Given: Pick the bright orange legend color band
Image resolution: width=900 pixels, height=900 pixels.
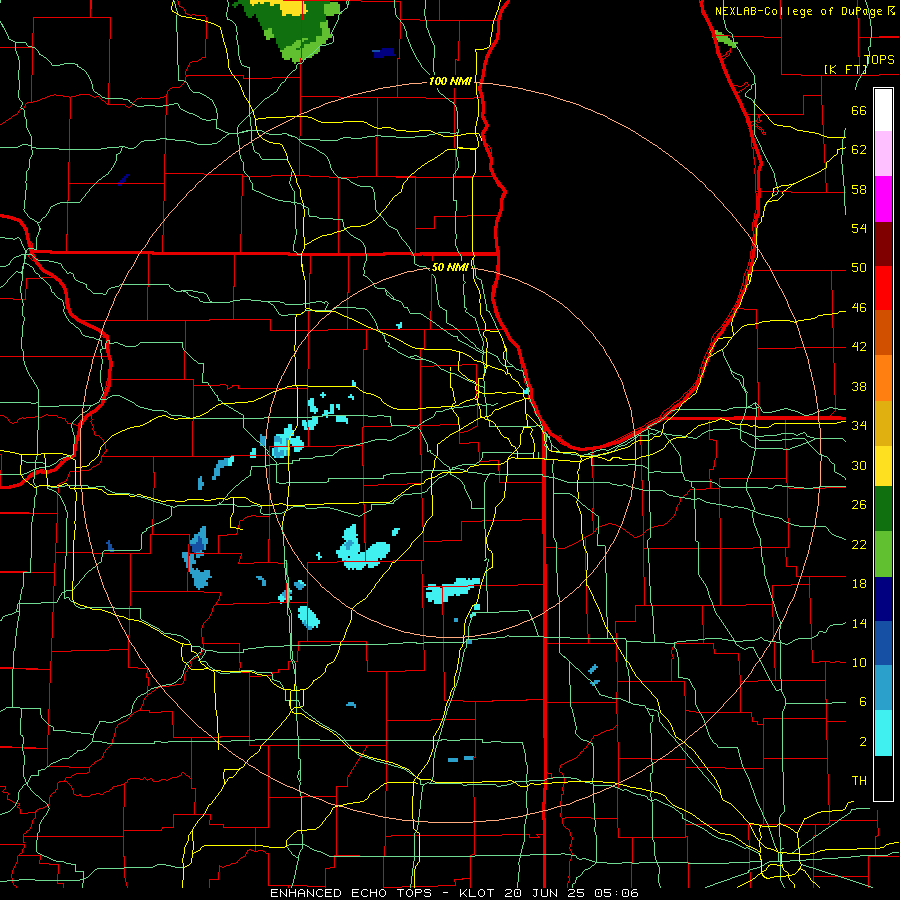Looking at the screenshot, I should pyautogui.click(x=883, y=378).
